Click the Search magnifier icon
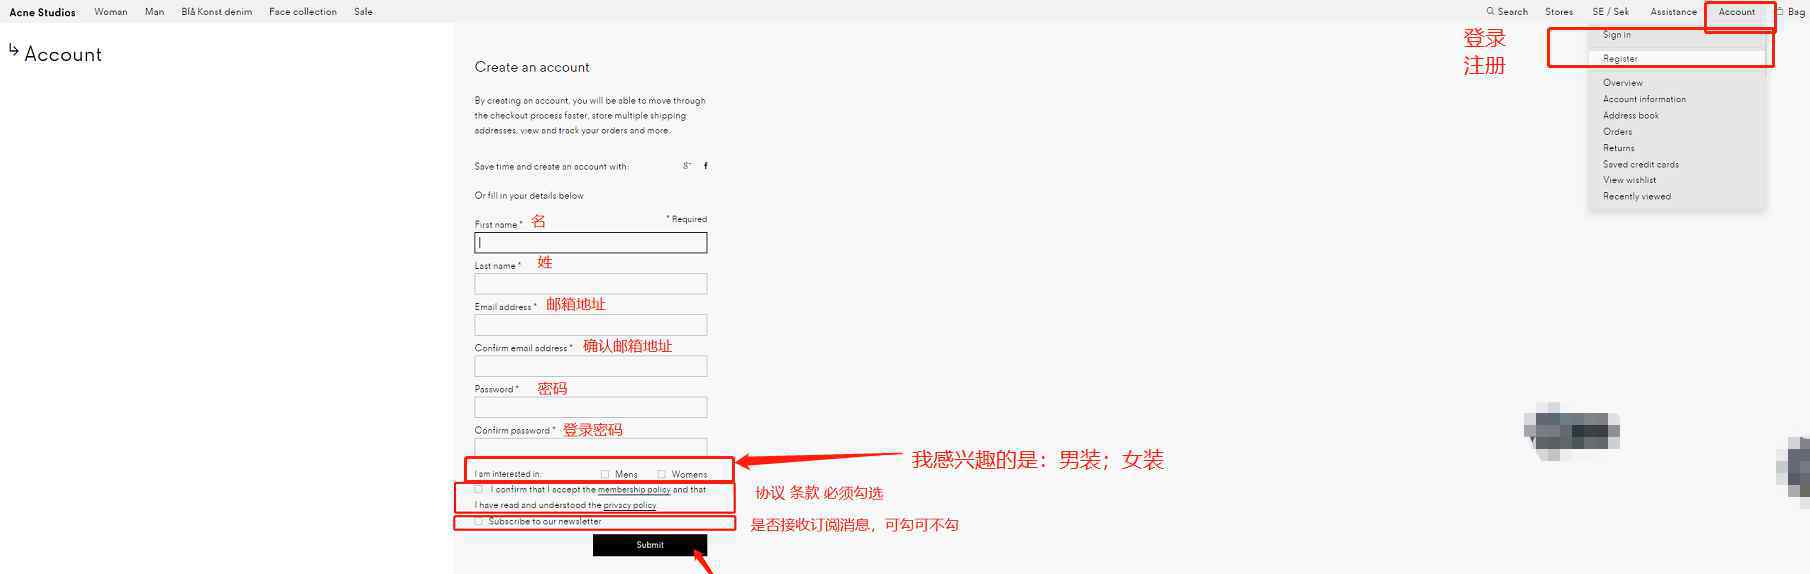Viewport: 1810px width, 574px height. [x=1490, y=12]
